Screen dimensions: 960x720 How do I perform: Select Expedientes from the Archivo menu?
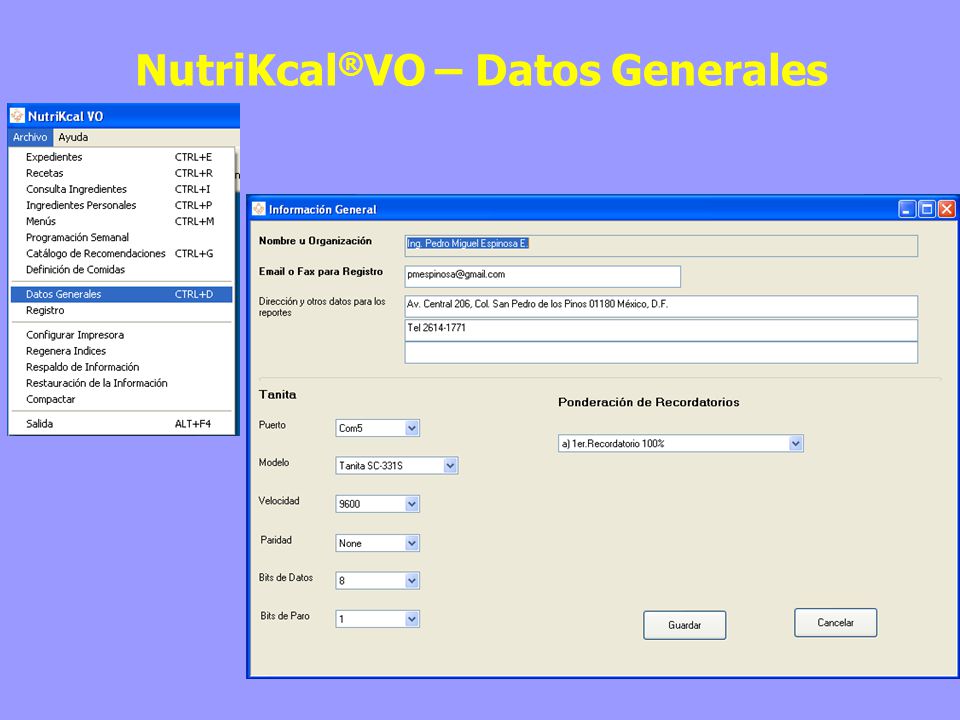click(121, 157)
